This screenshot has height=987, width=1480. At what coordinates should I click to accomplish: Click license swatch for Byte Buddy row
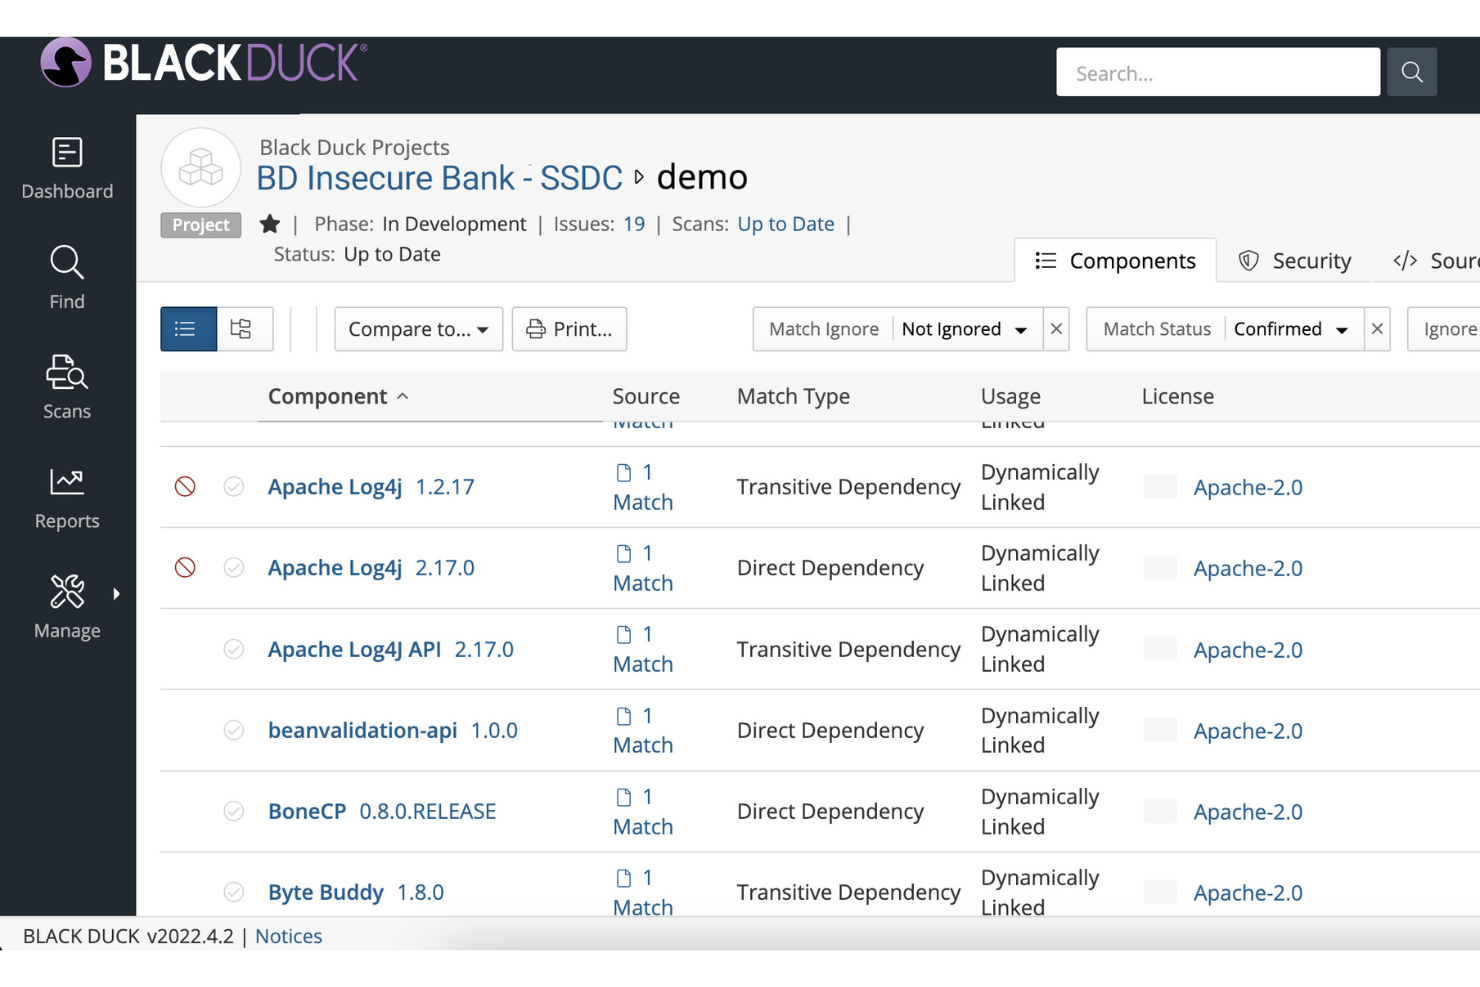click(1160, 892)
